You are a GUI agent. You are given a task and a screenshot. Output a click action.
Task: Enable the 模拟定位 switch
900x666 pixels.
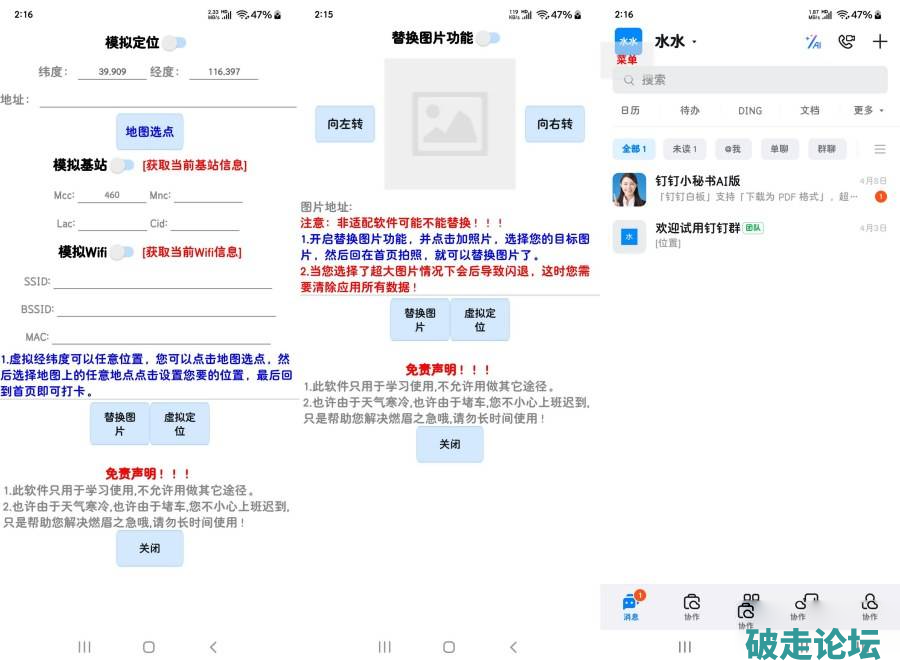click(175, 43)
